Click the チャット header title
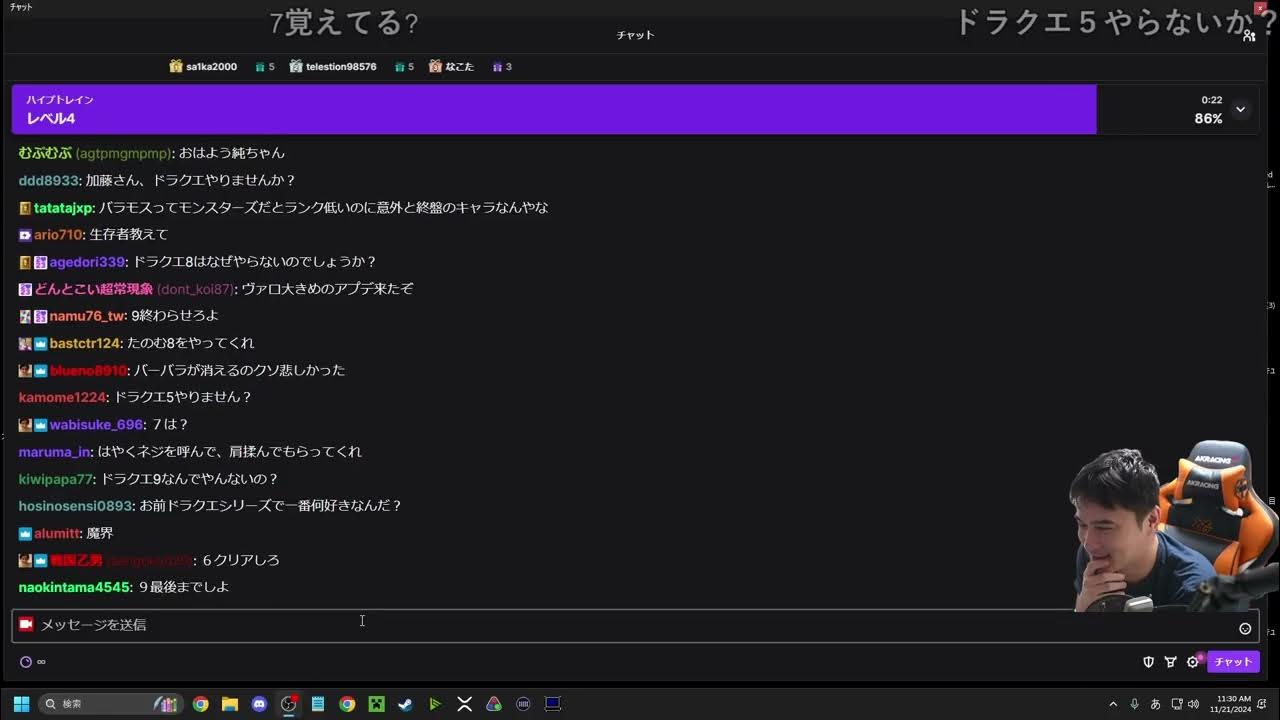The width and height of the screenshot is (1280, 720). pyautogui.click(x=635, y=35)
